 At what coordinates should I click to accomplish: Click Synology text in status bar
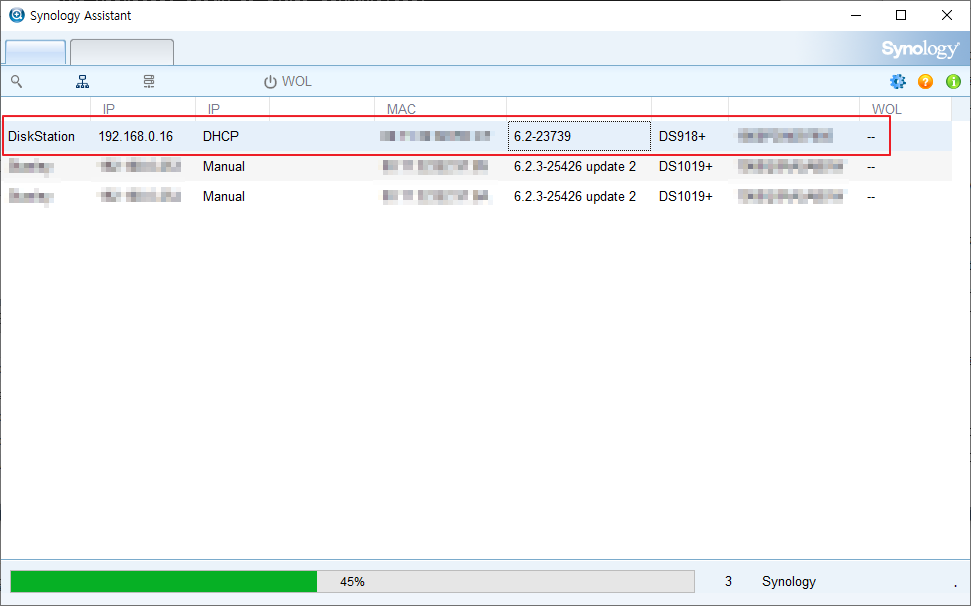click(789, 581)
